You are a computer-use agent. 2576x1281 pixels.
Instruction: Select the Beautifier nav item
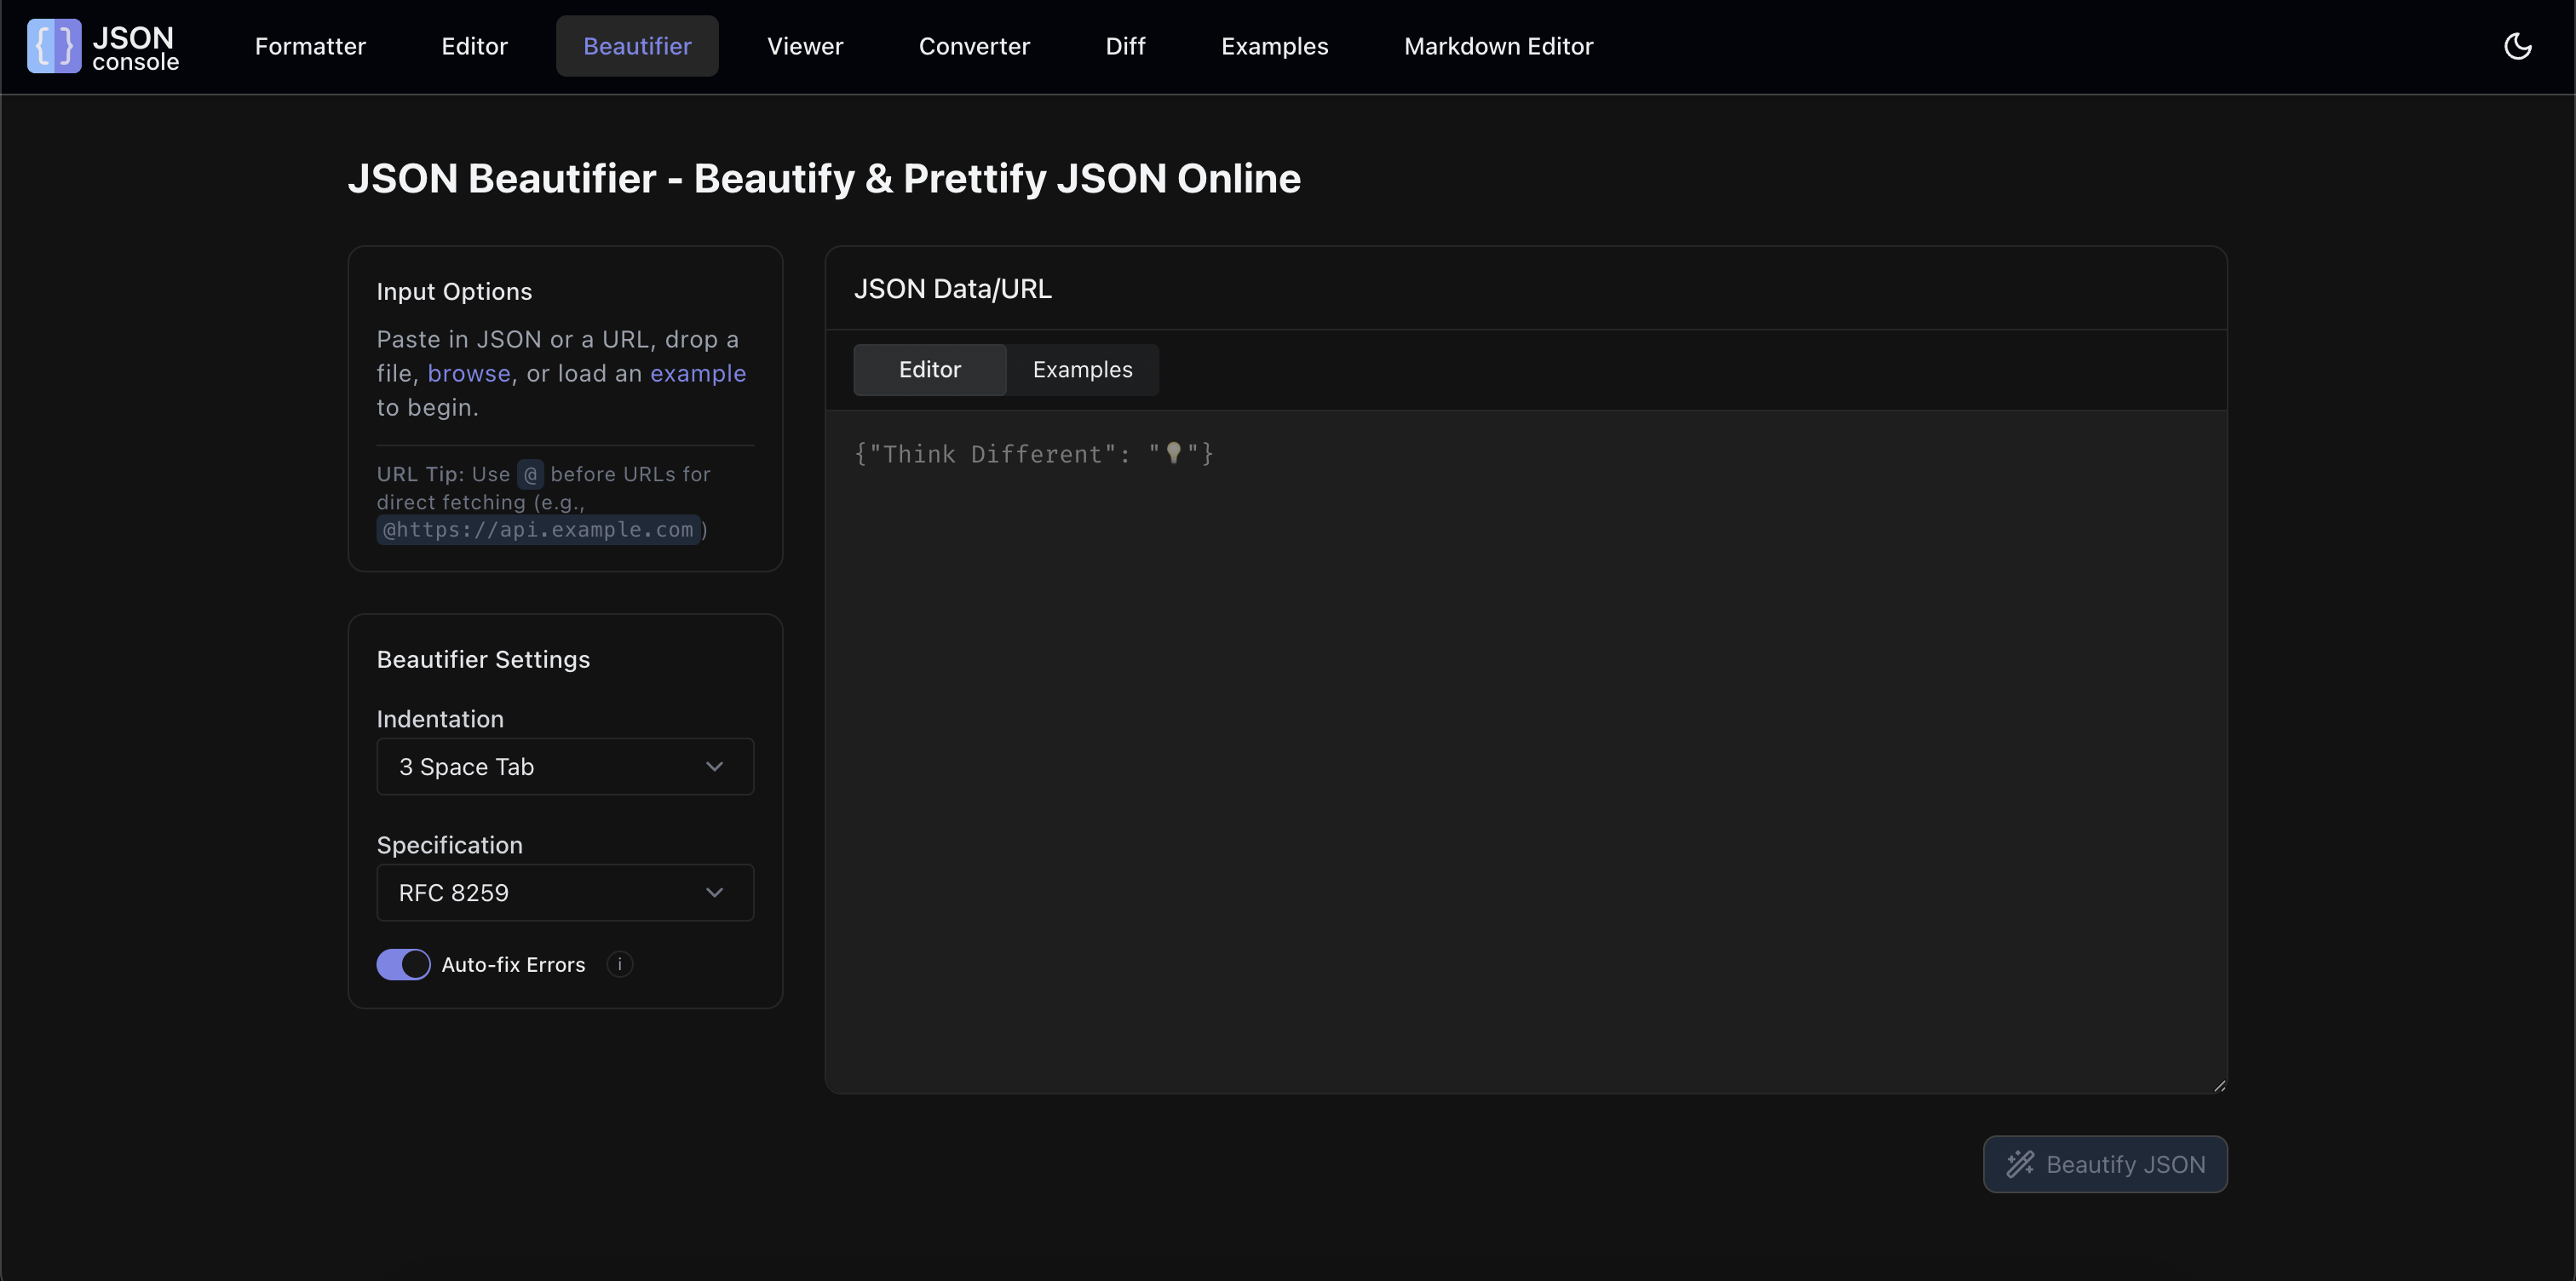coord(637,46)
